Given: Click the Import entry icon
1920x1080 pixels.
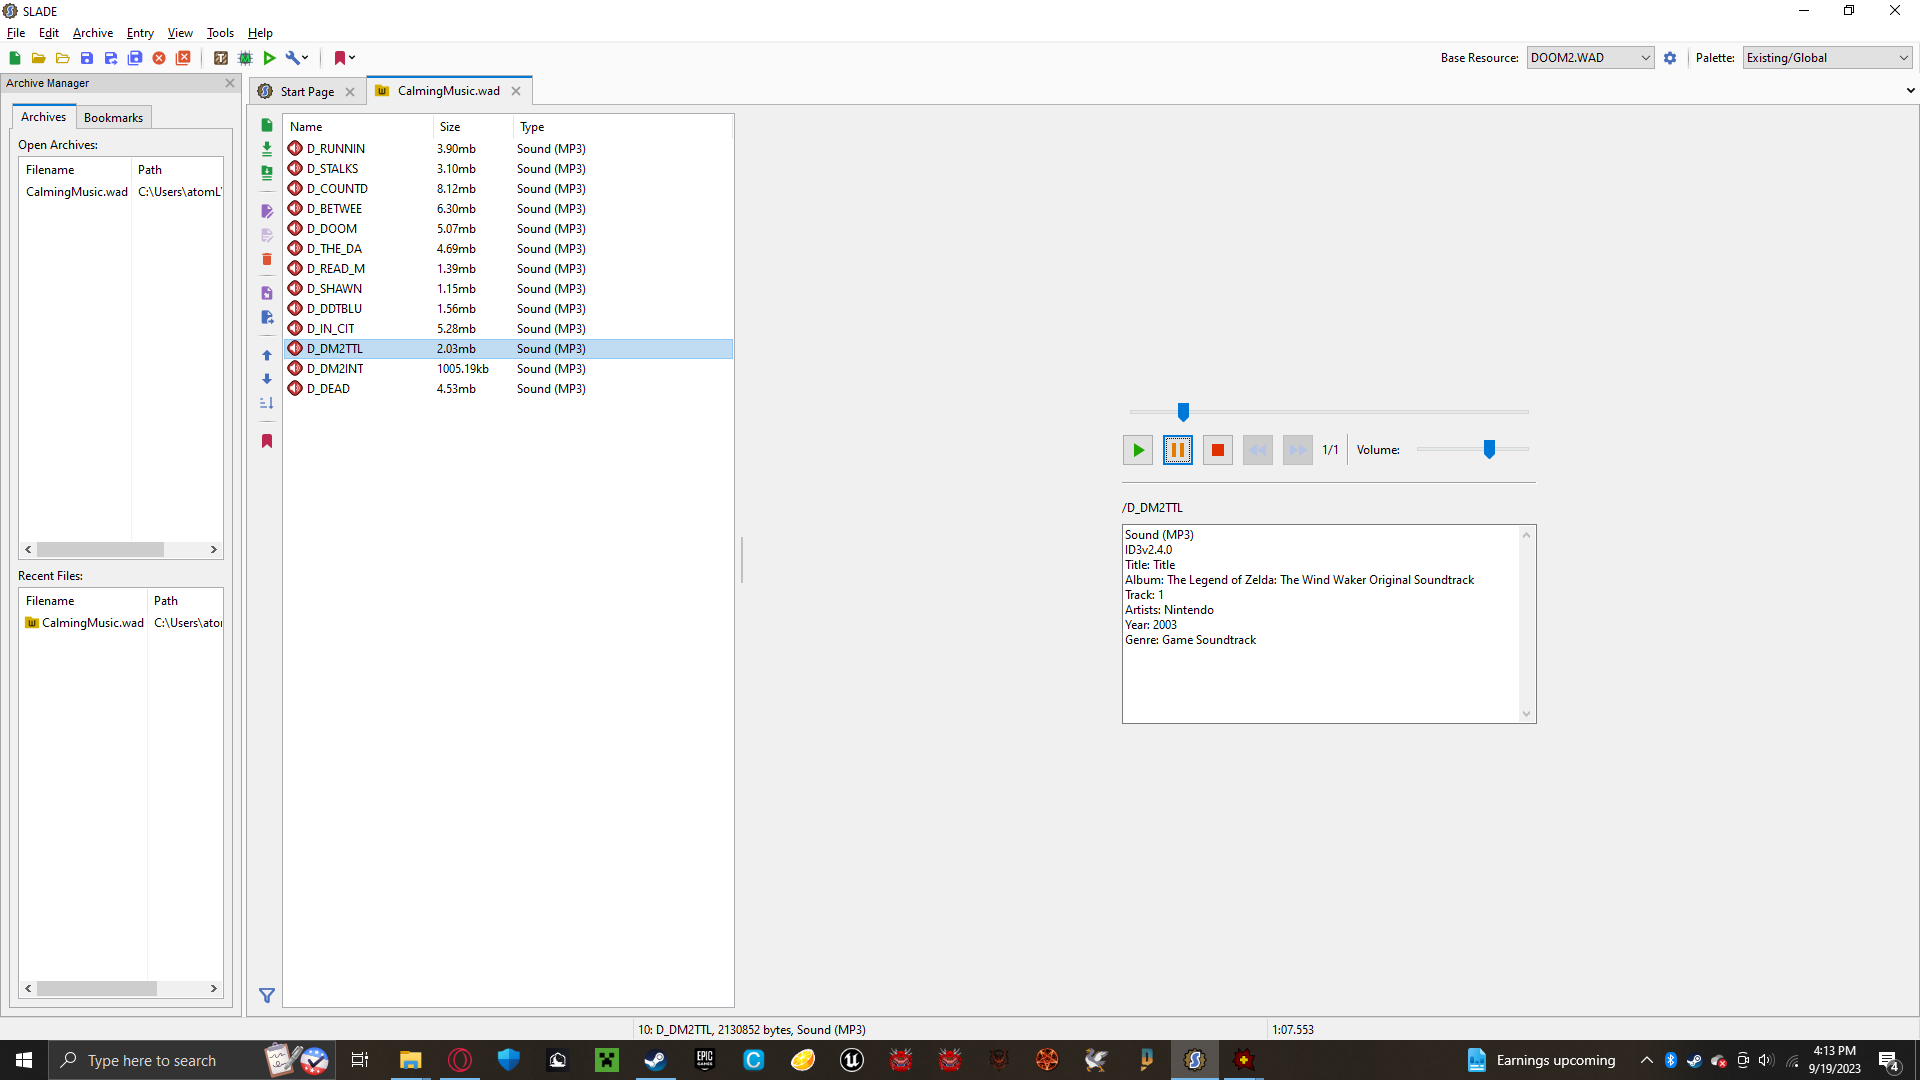Looking at the screenshot, I should [267, 293].
